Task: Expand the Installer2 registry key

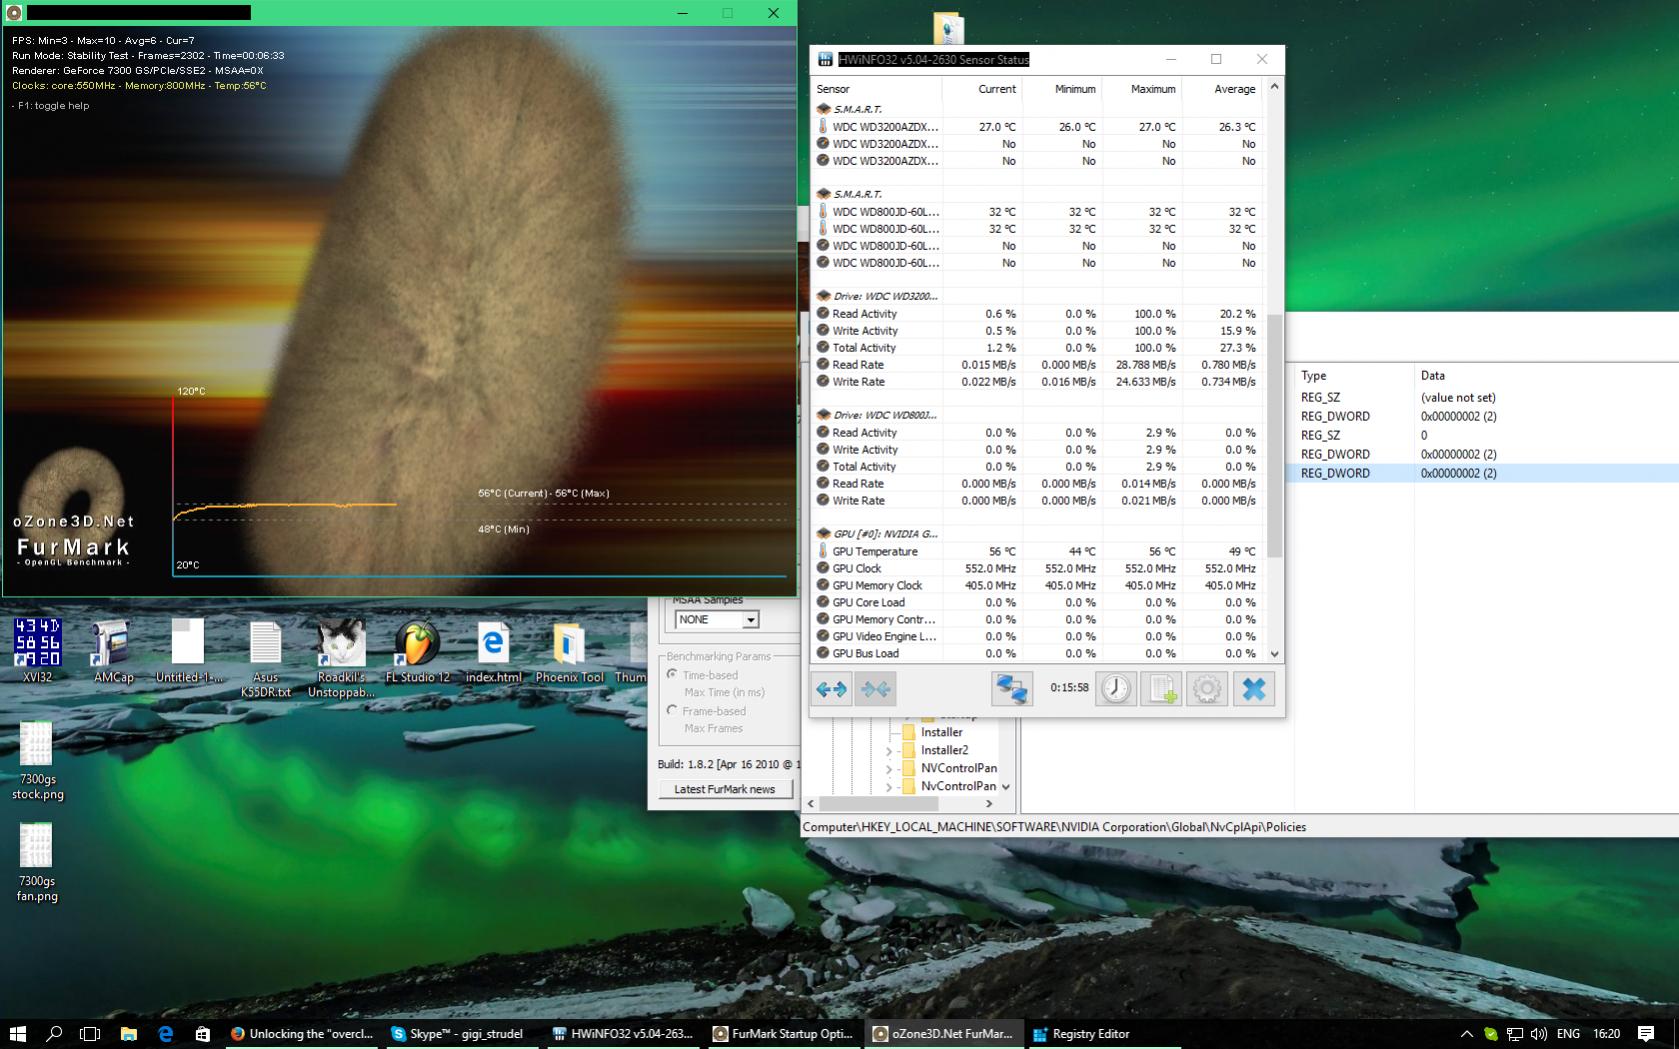Action: tap(888, 751)
